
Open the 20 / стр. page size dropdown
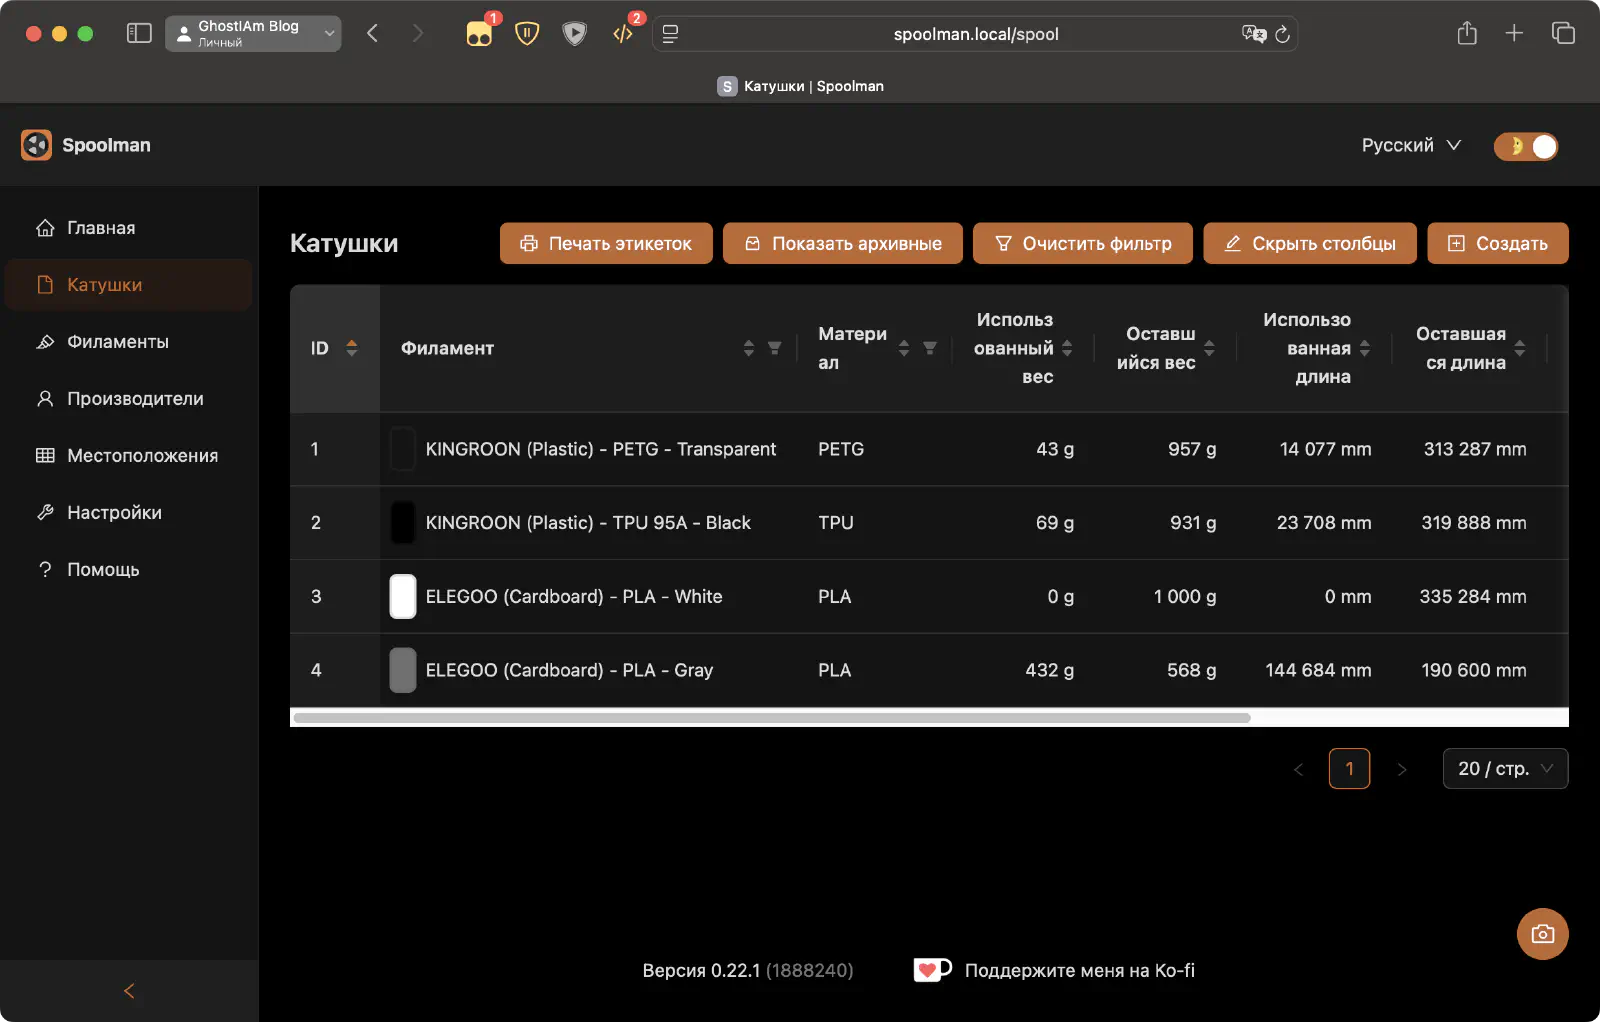(x=1505, y=769)
